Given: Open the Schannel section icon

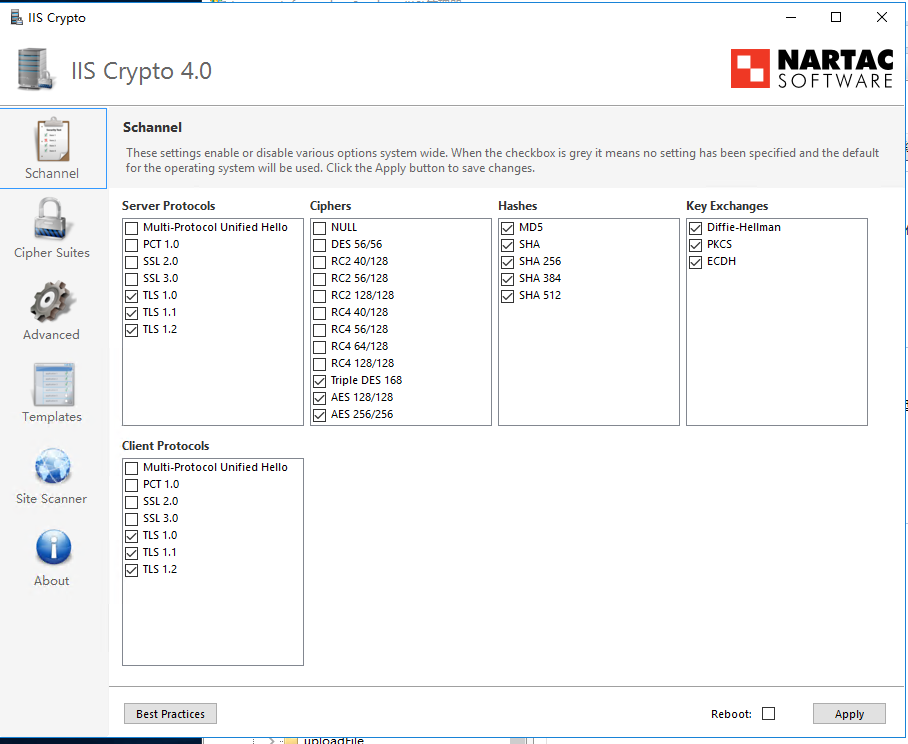Looking at the screenshot, I should point(53,140).
